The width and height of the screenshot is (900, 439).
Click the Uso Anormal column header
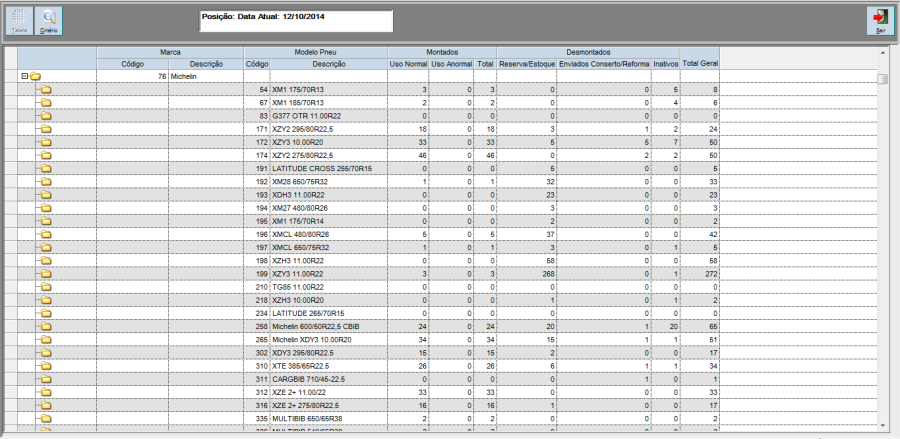(452, 64)
